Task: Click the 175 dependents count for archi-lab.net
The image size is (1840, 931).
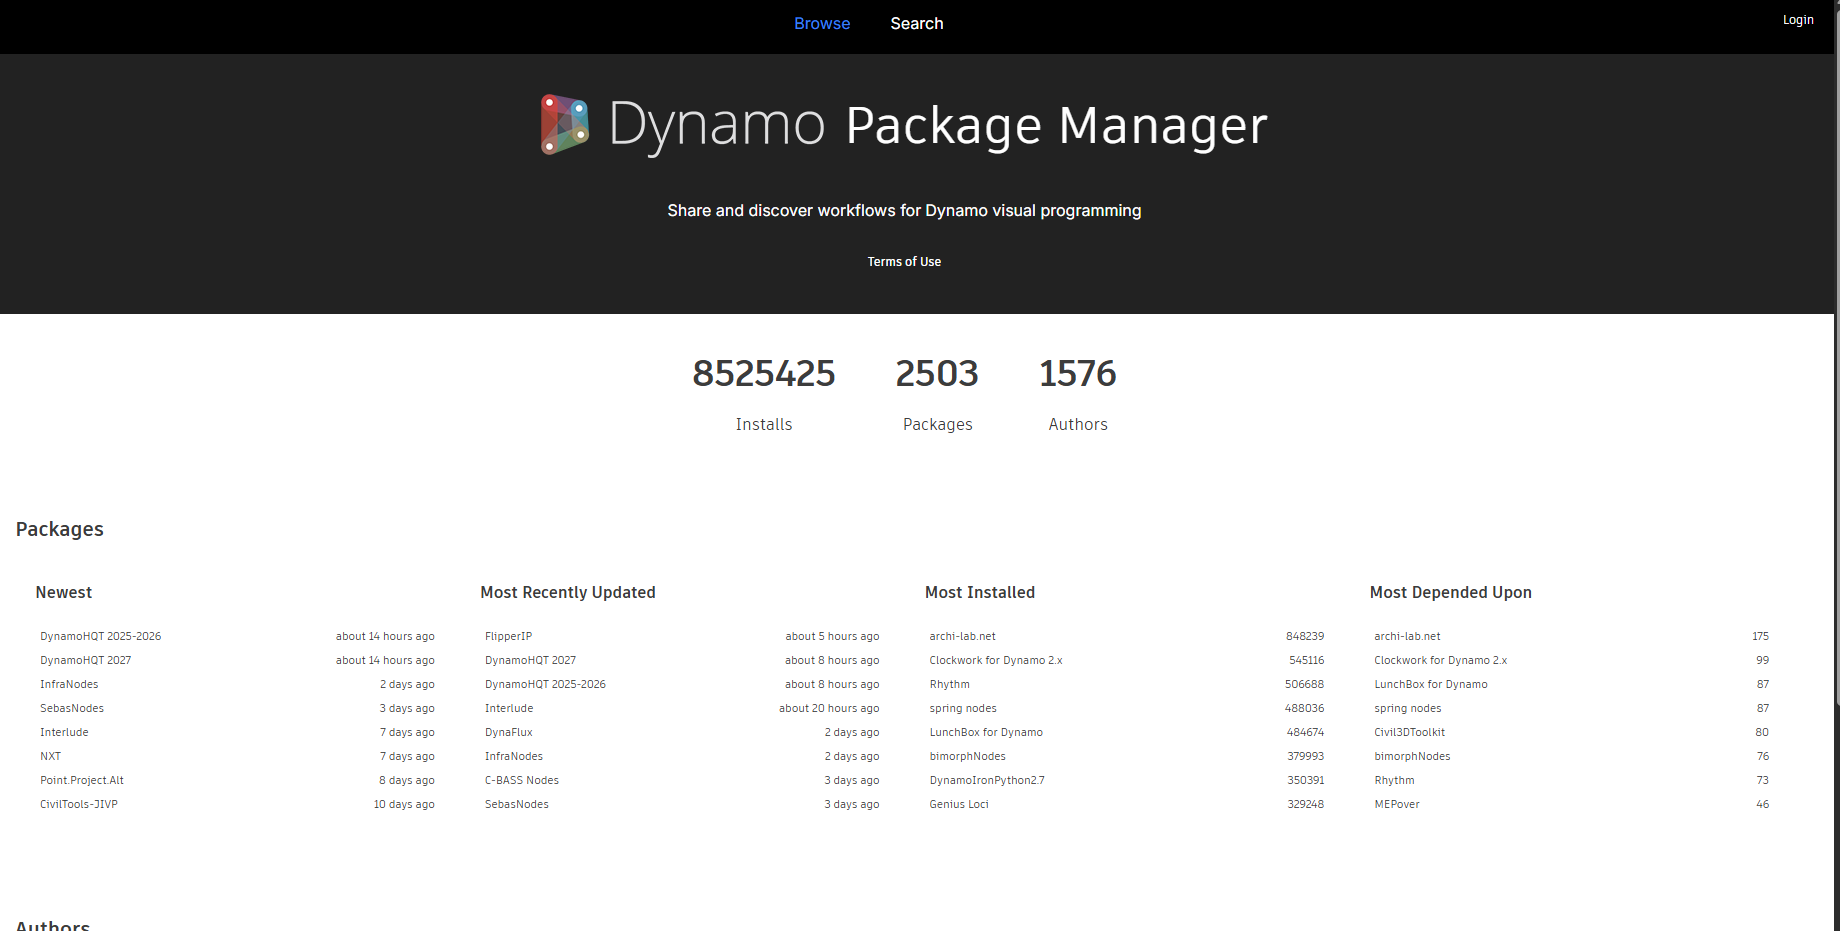Action: [x=1760, y=636]
